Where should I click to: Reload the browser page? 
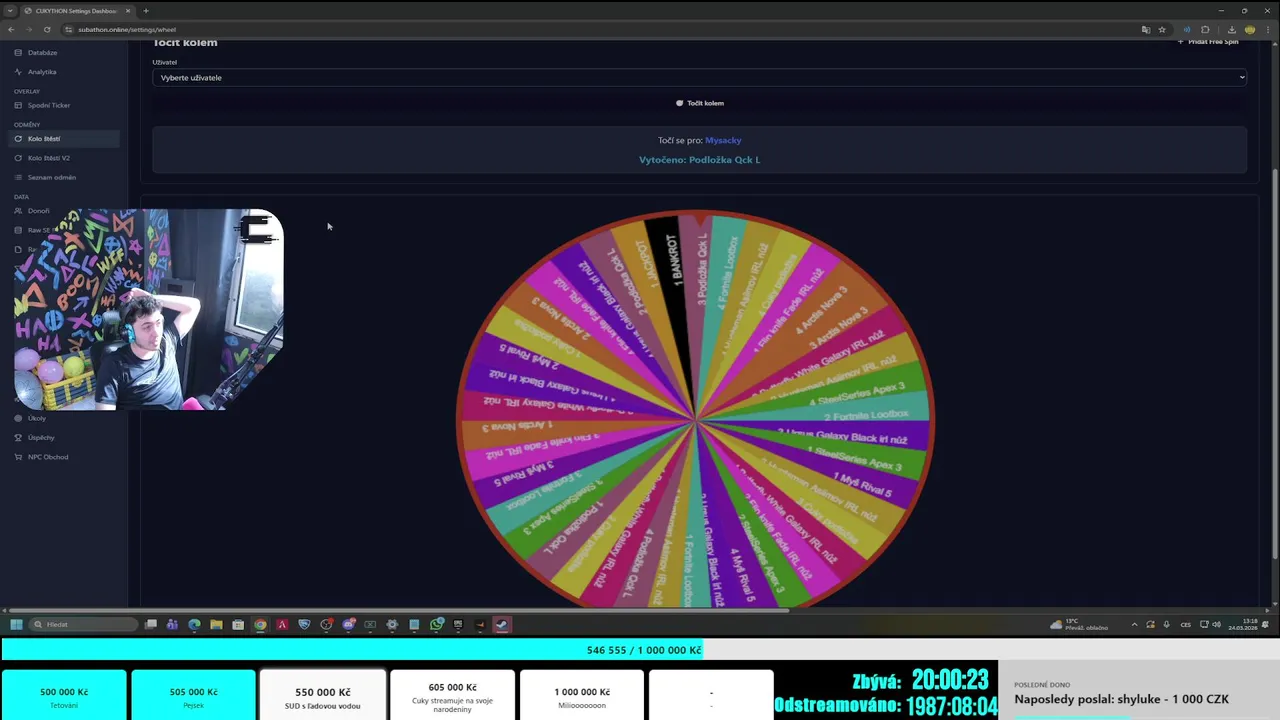click(47, 29)
